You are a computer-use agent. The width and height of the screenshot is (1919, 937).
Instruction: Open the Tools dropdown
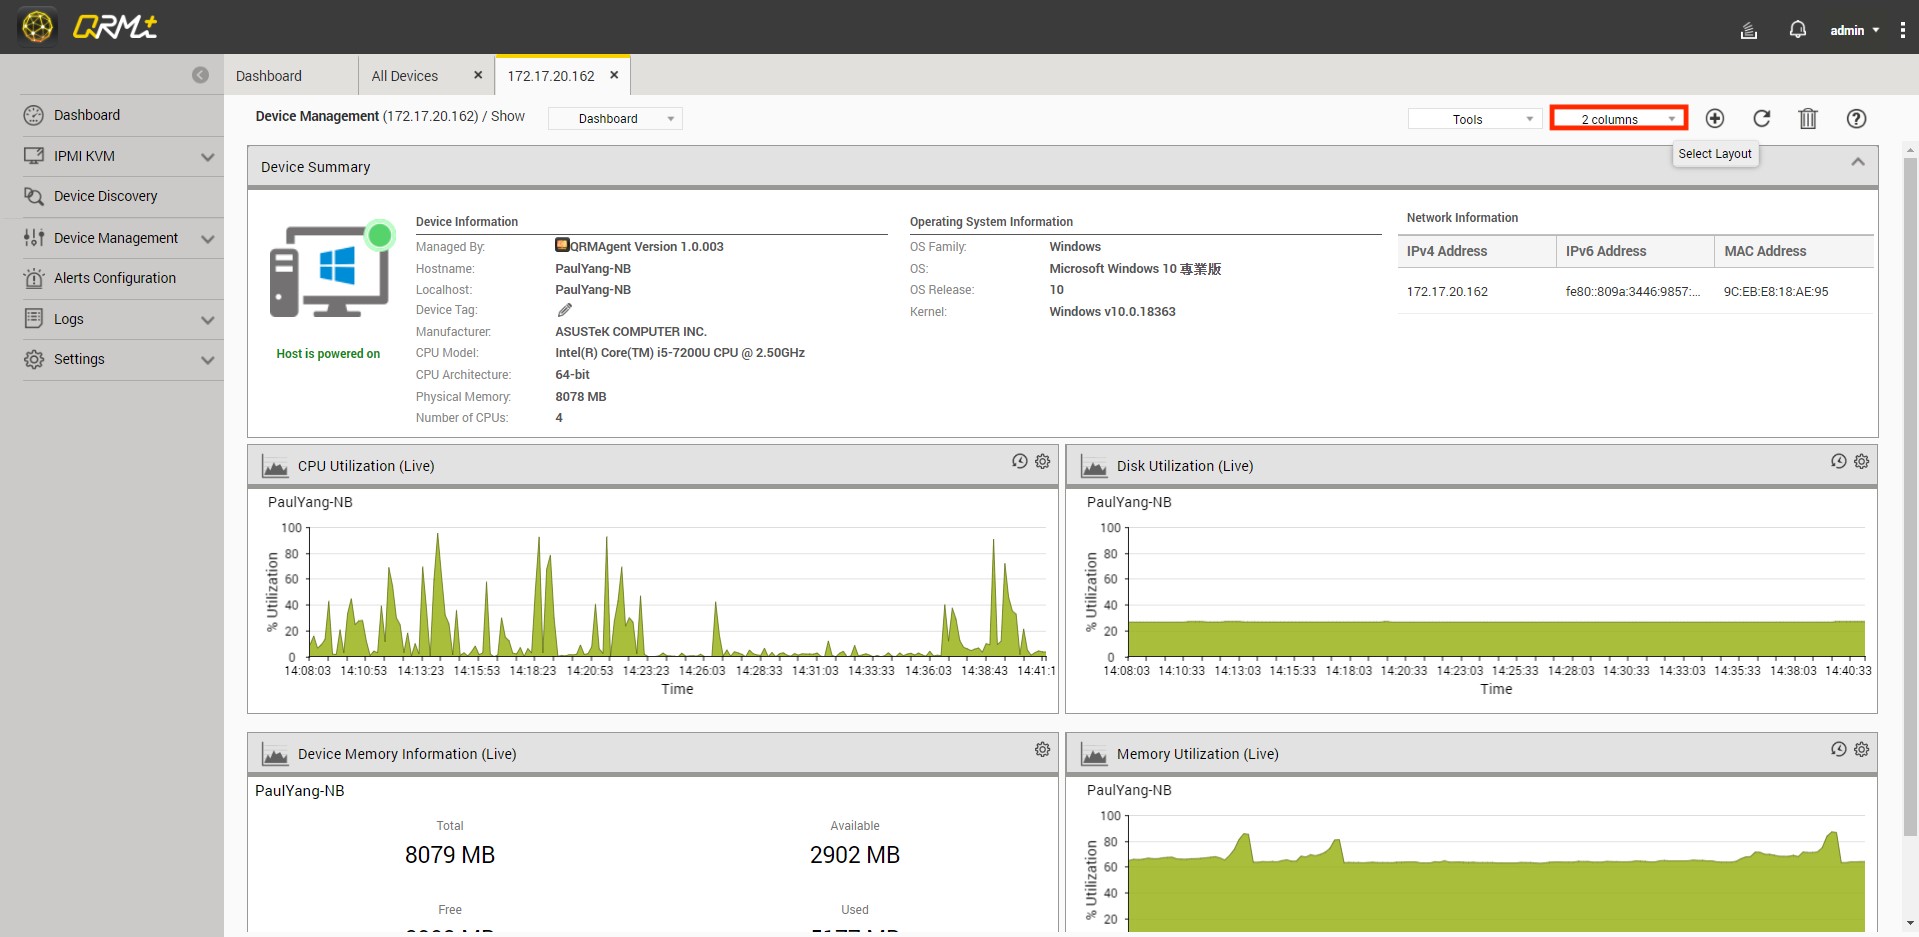click(x=1474, y=119)
